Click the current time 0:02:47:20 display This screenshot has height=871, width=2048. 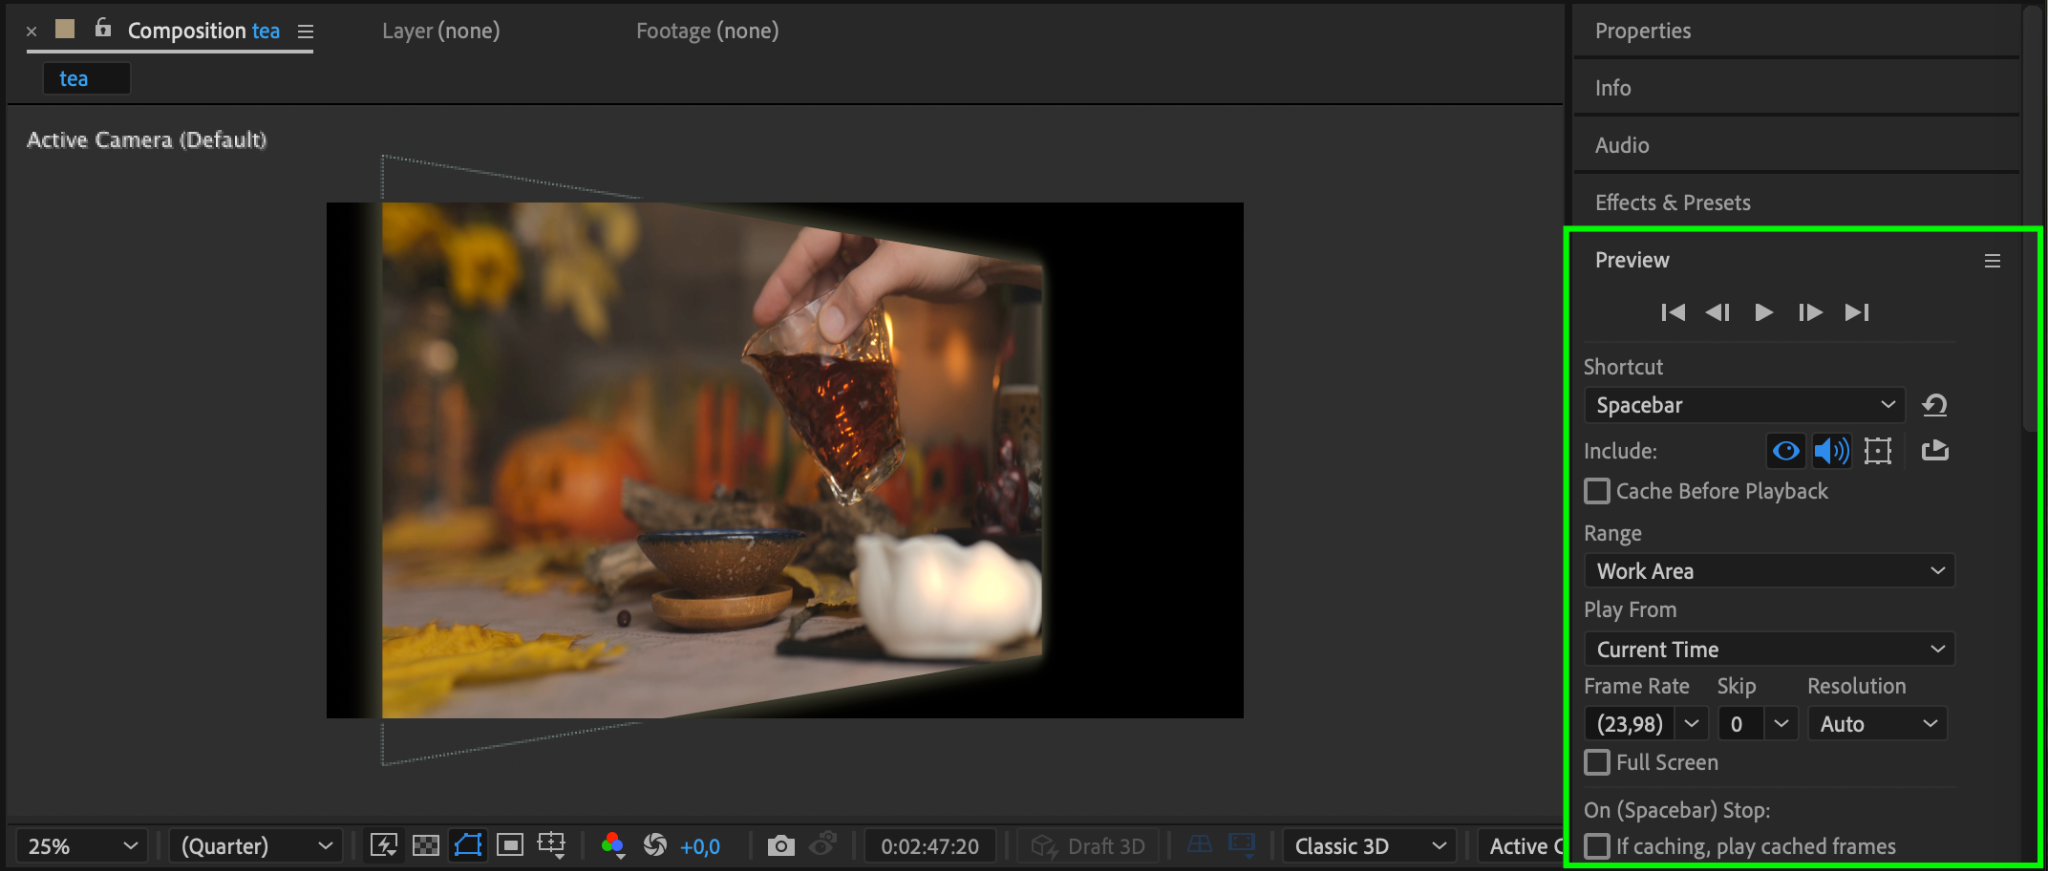pos(929,846)
